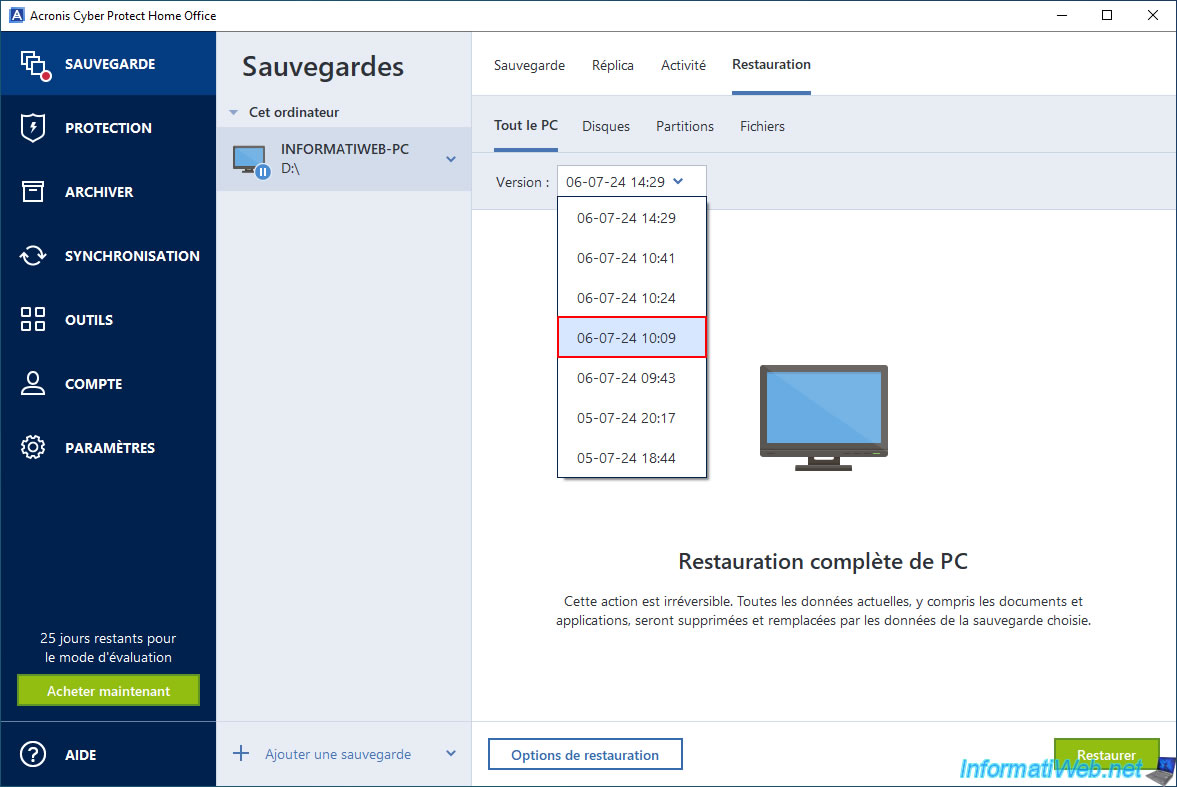Viewport: 1177px width, 787px height.
Task: Switch to the Sauvegarde tab
Action: click(x=529, y=65)
